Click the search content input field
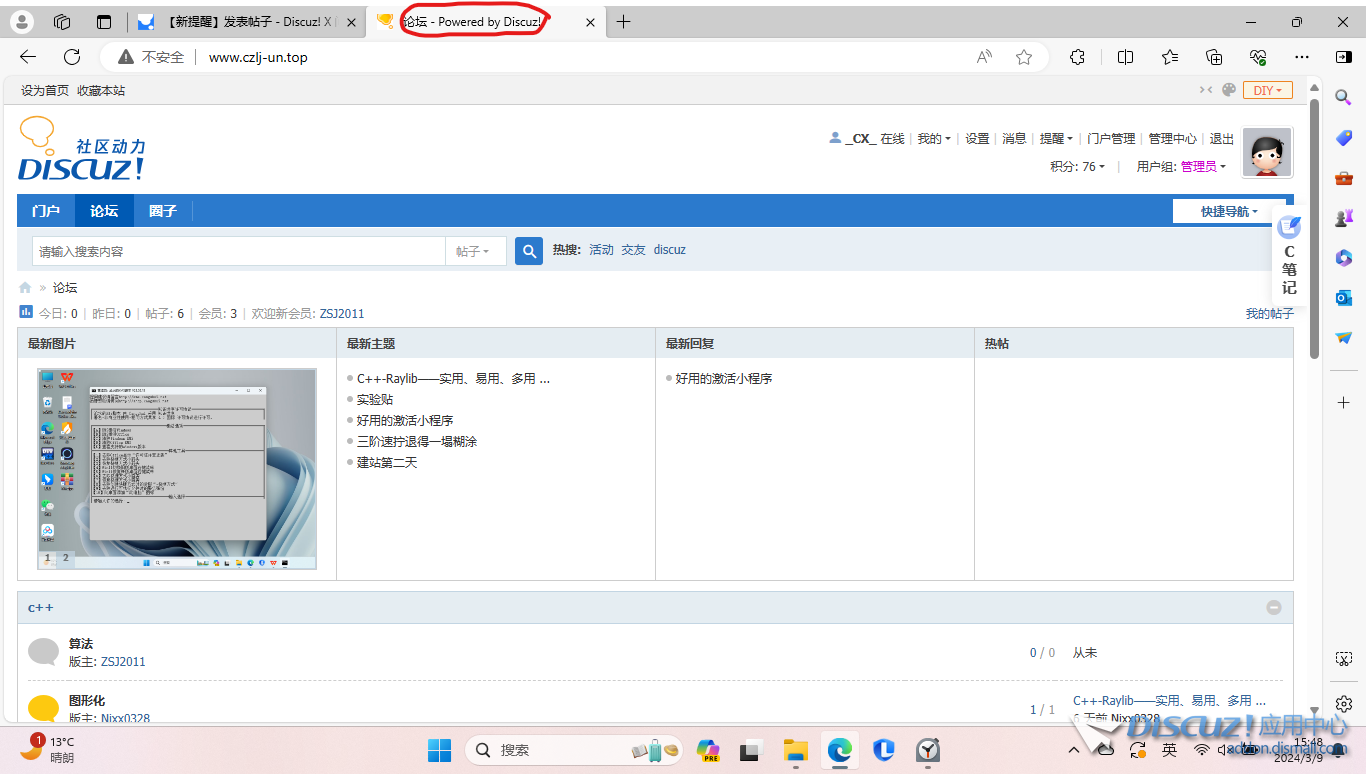 click(x=238, y=251)
